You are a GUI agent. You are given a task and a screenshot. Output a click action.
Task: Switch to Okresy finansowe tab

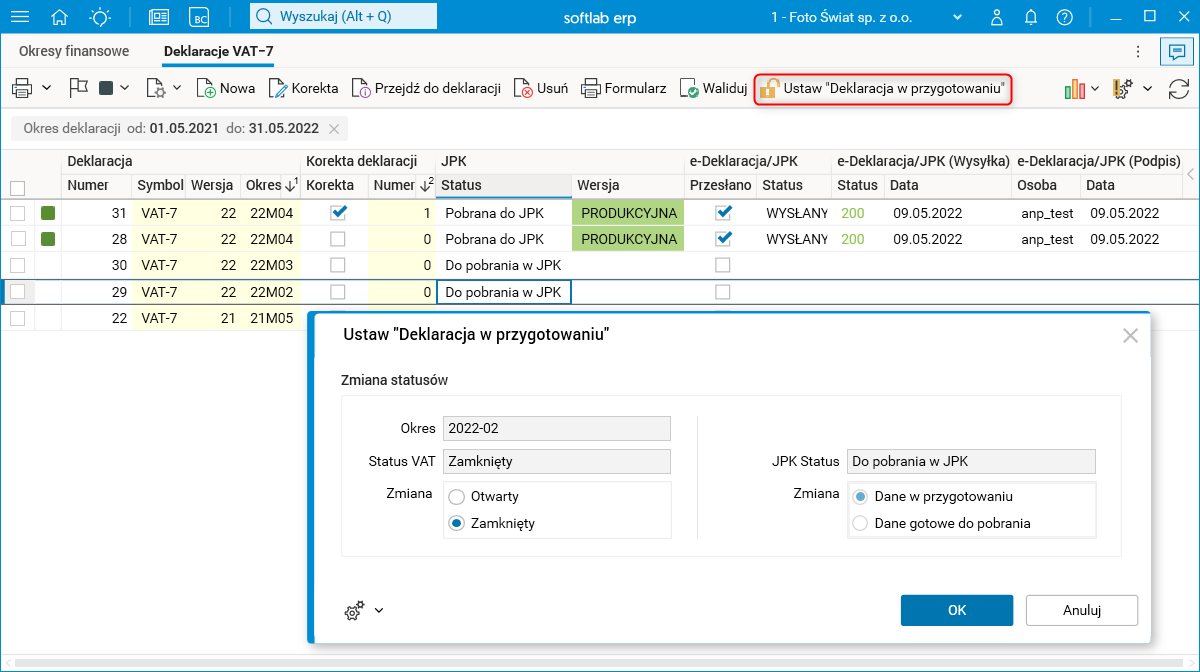click(x=74, y=51)
